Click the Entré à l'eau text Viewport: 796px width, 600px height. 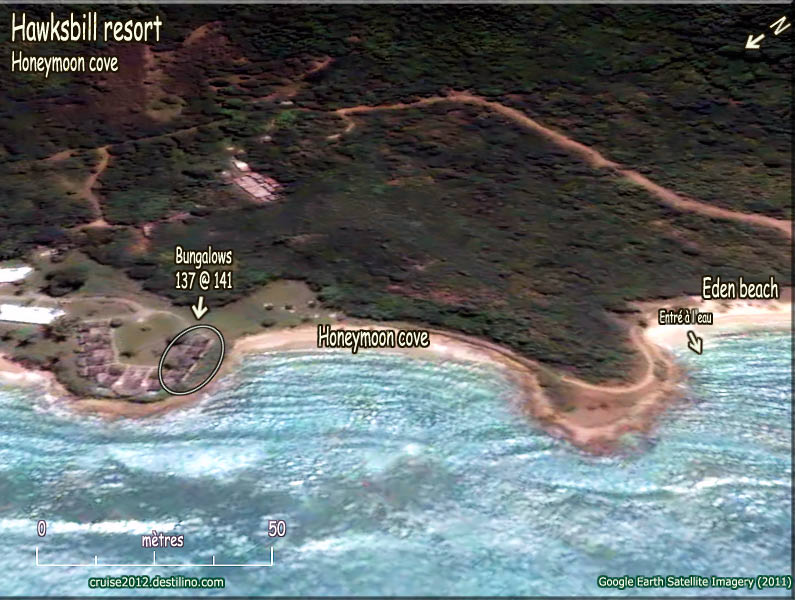tap(685, 318)
